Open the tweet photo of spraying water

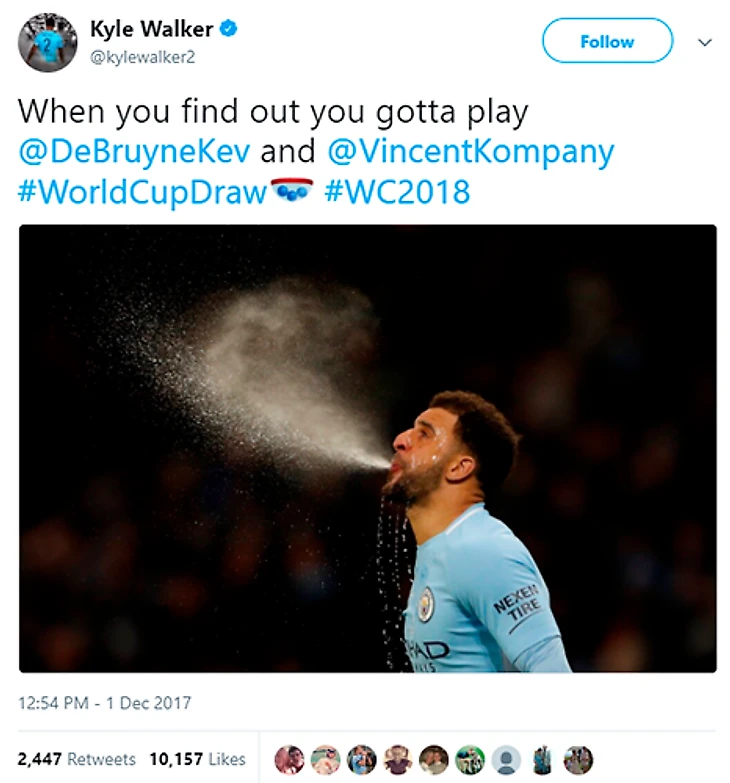(367, 447)
